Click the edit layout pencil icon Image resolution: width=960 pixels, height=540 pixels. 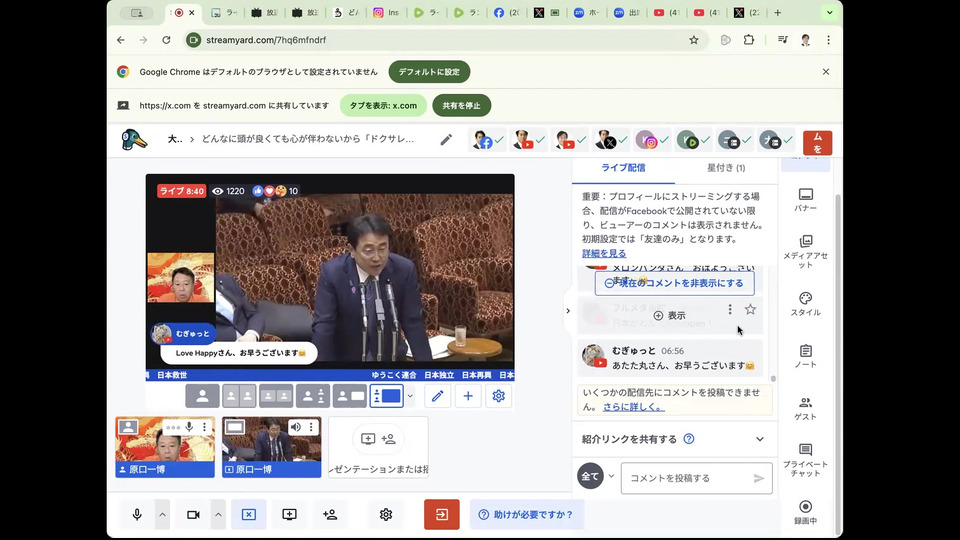[x=437, y=396]
